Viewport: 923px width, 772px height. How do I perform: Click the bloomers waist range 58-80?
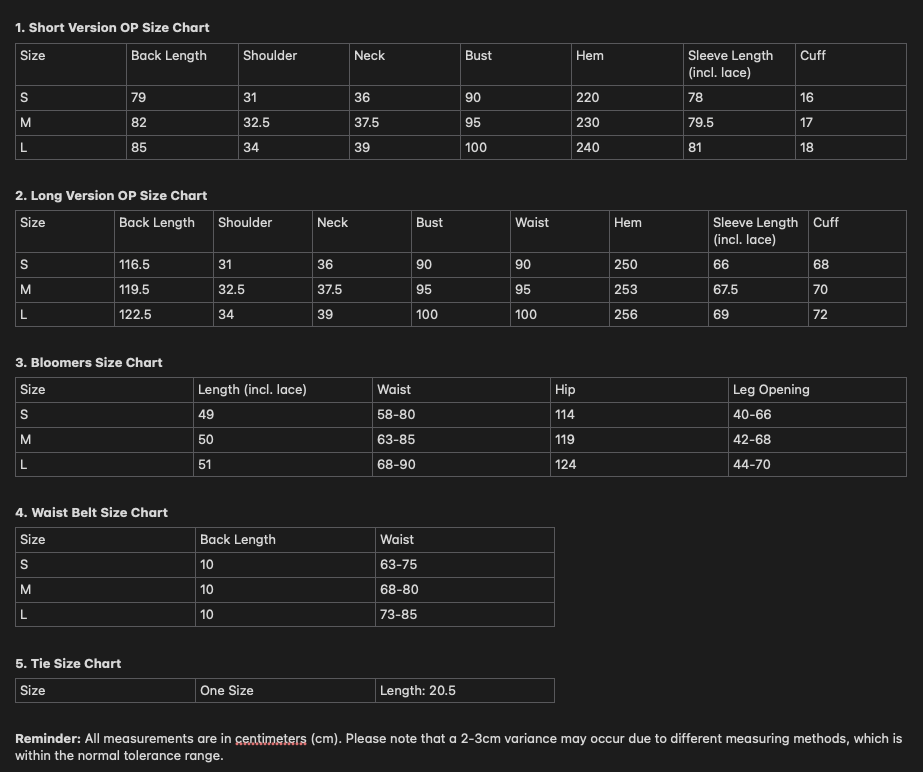click(x=395, y=415)
